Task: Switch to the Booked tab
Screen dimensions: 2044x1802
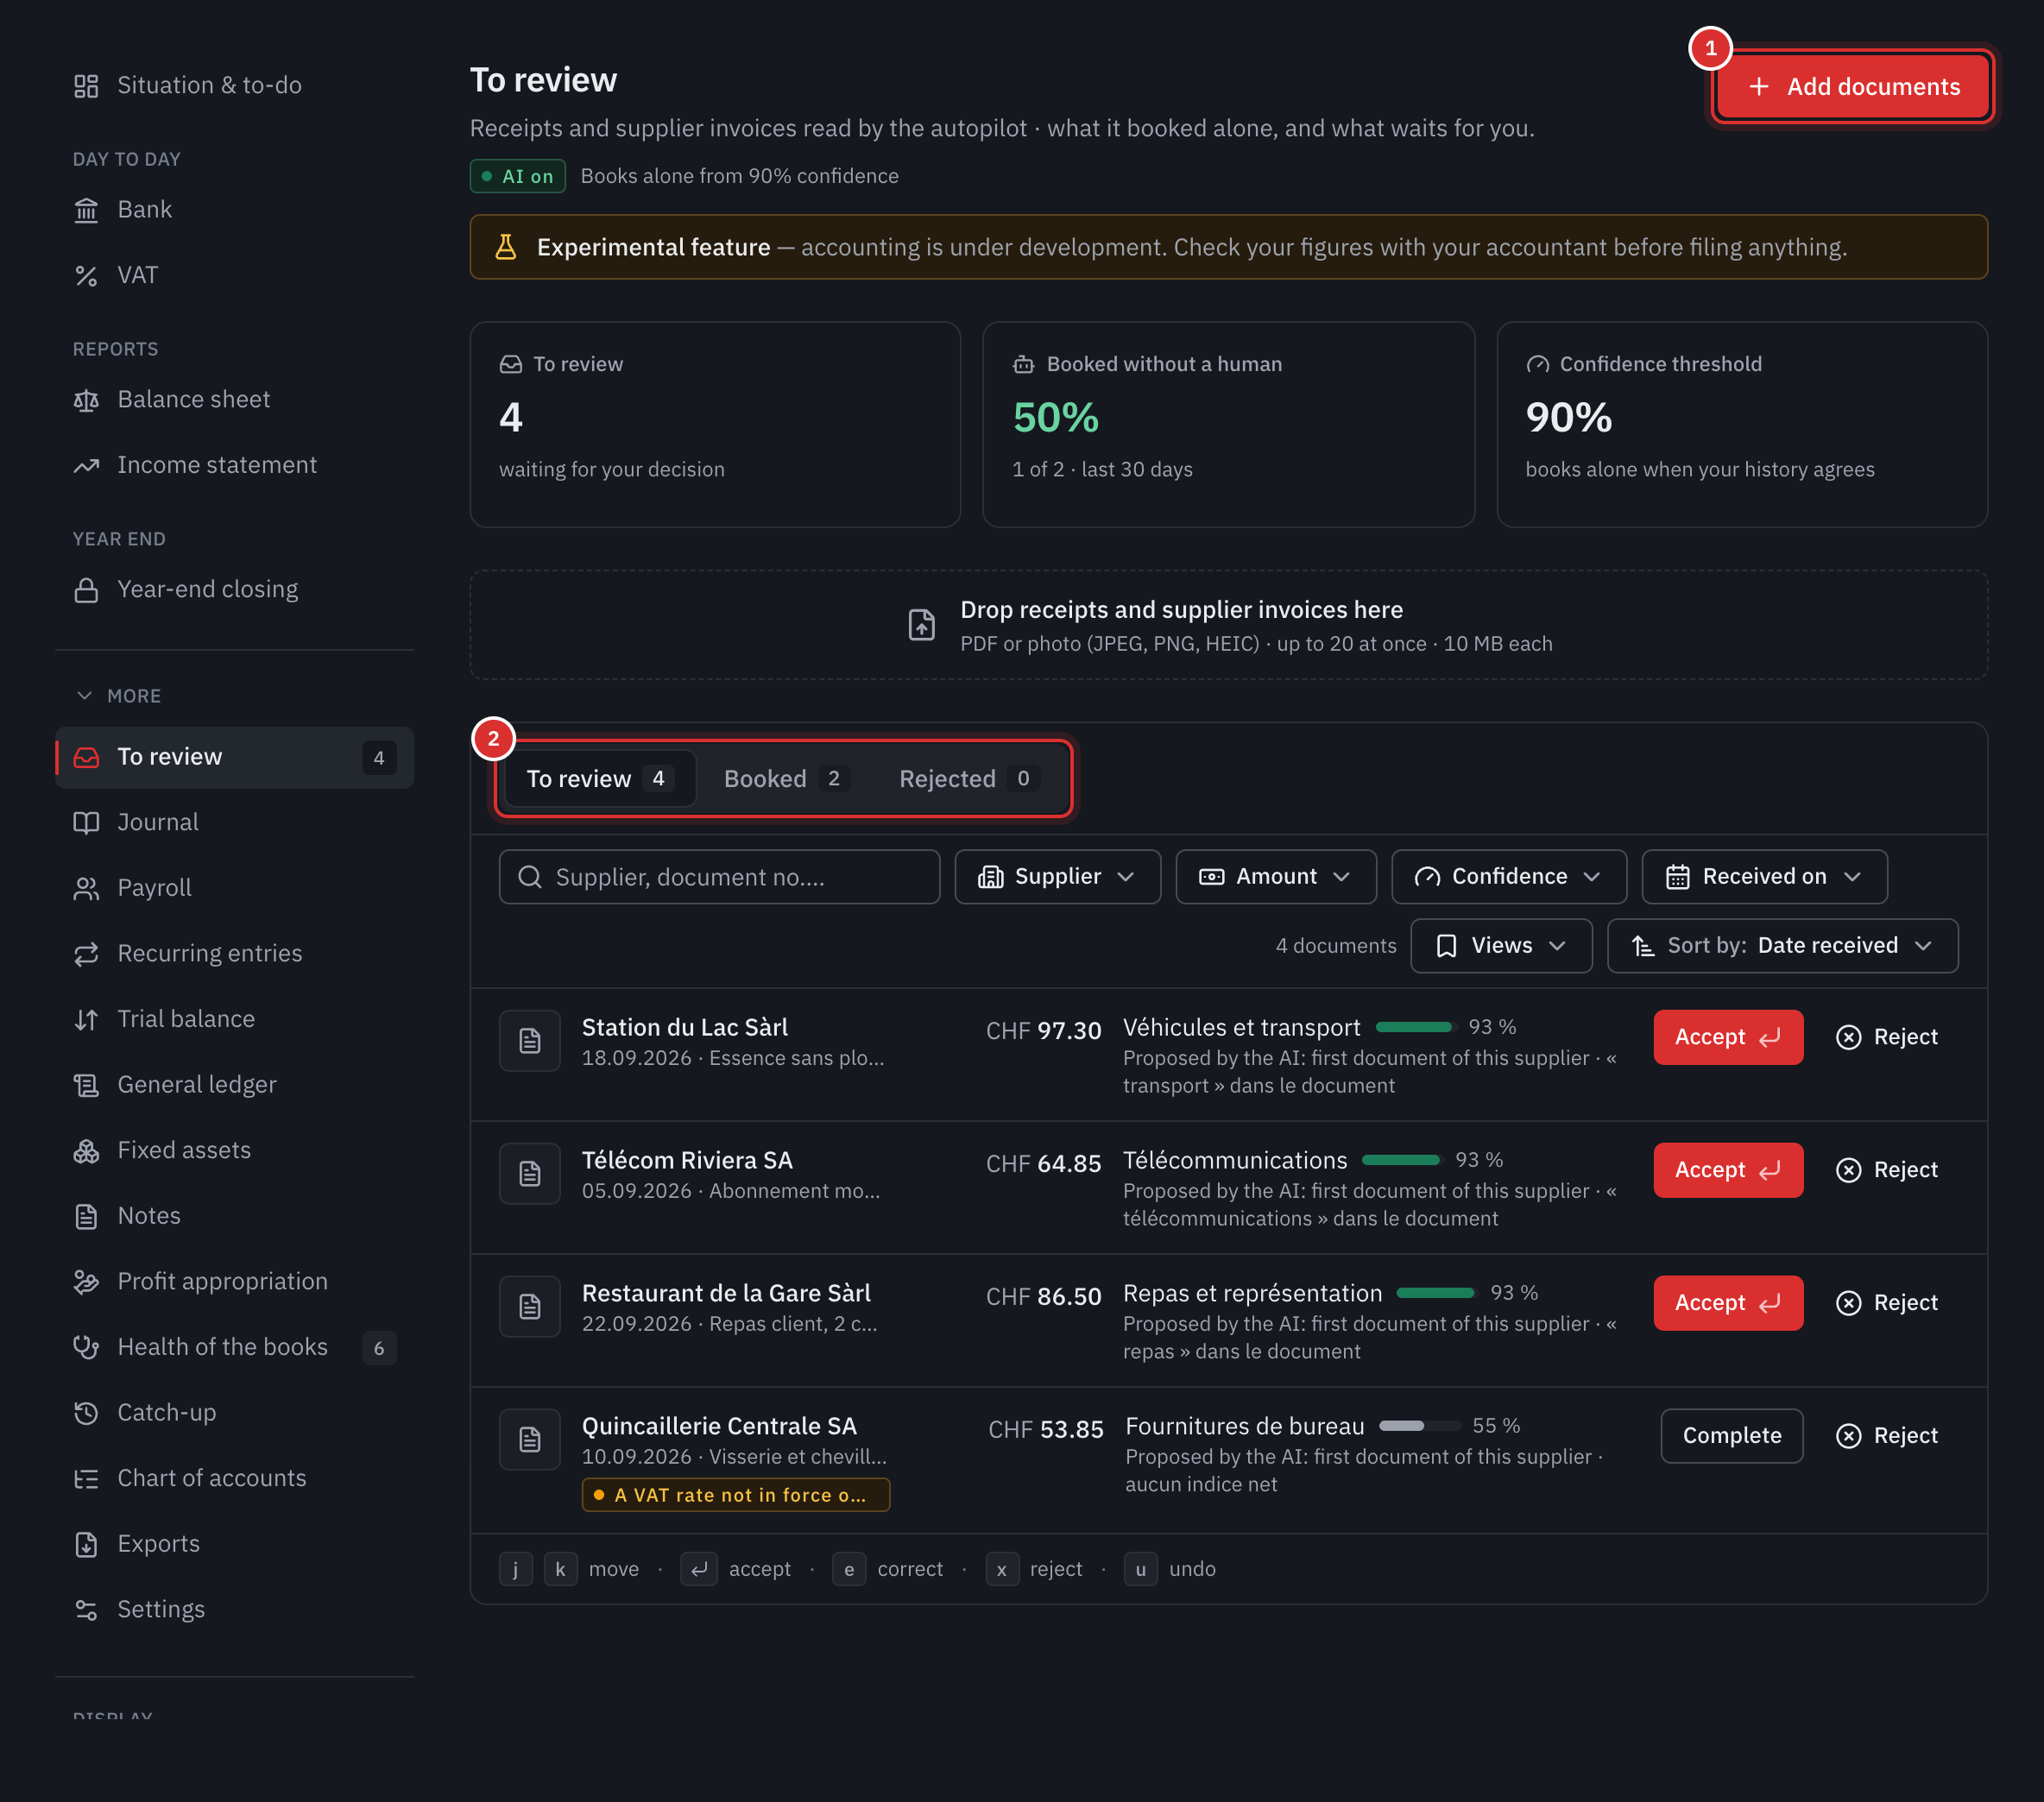Action: [x=786, y=779]
